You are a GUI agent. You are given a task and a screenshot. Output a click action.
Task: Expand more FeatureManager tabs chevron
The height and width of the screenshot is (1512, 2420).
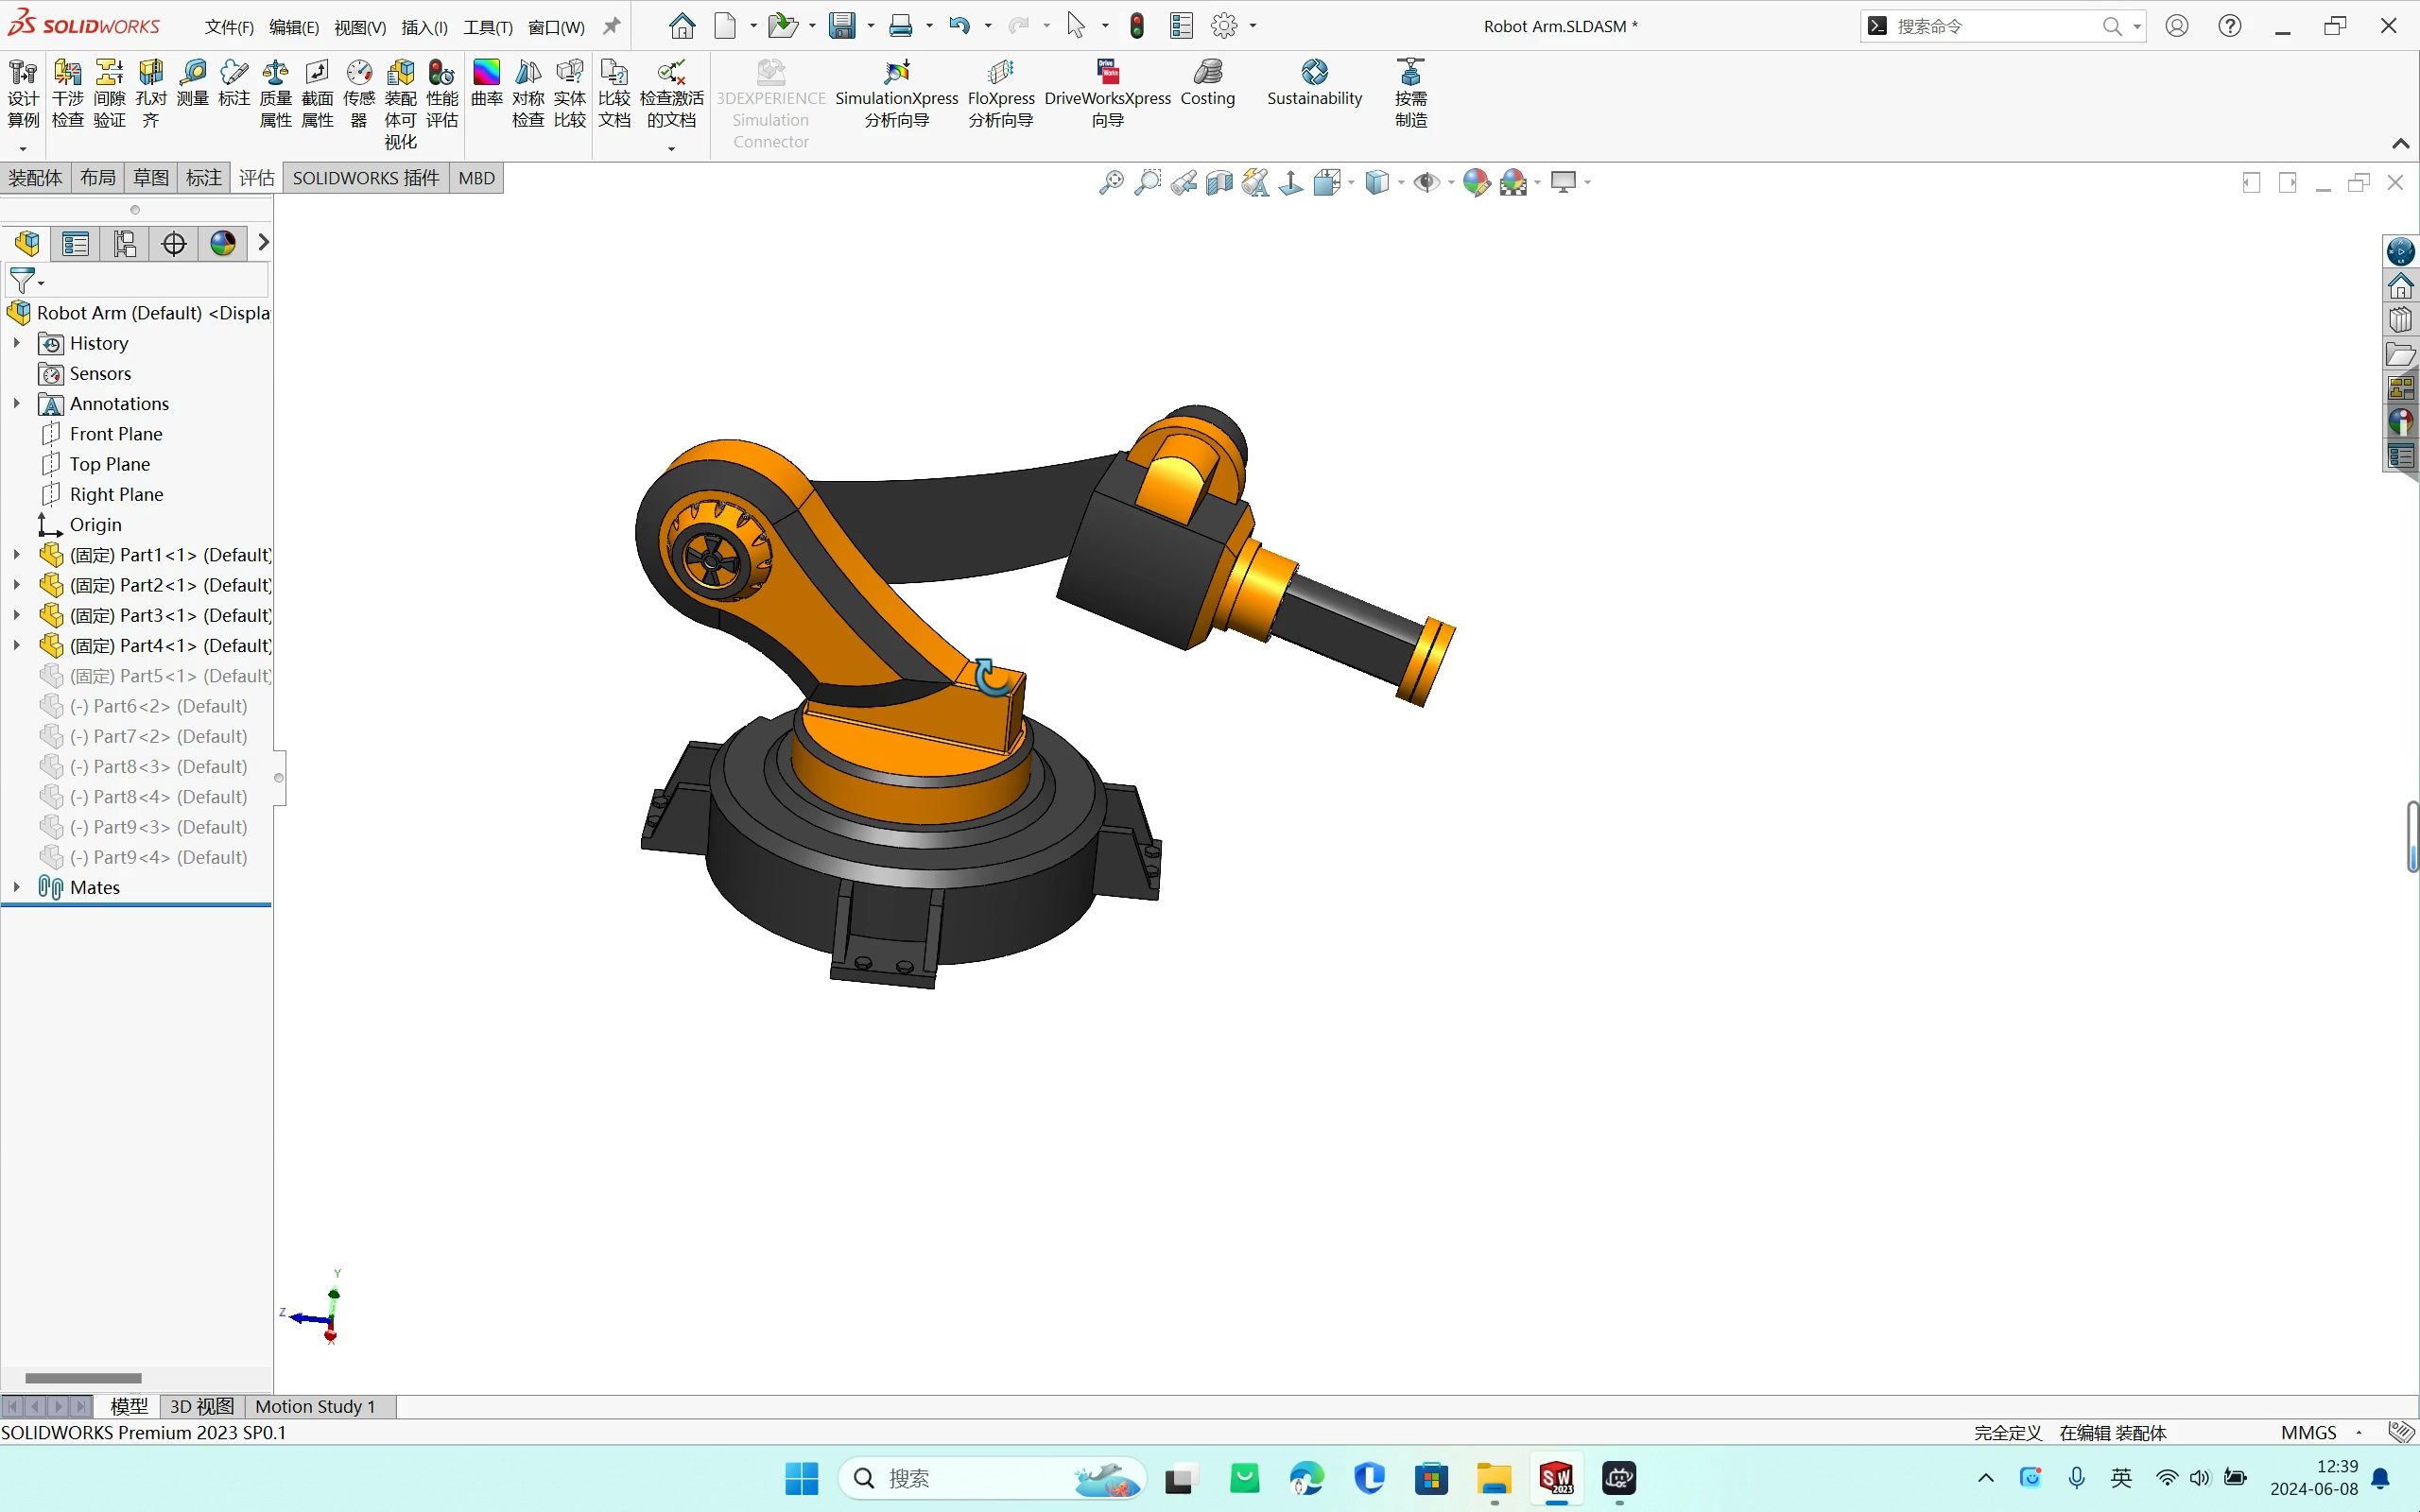coord(263,242)
